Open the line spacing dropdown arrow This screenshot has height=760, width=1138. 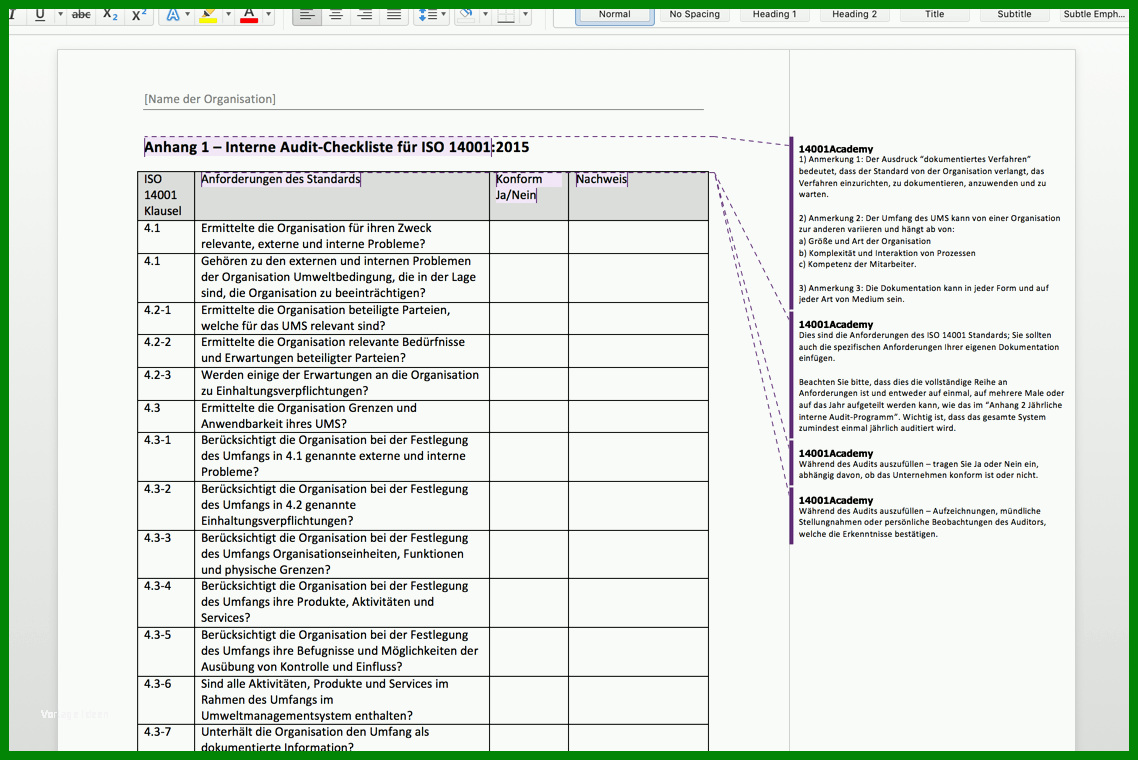[444, 14]
